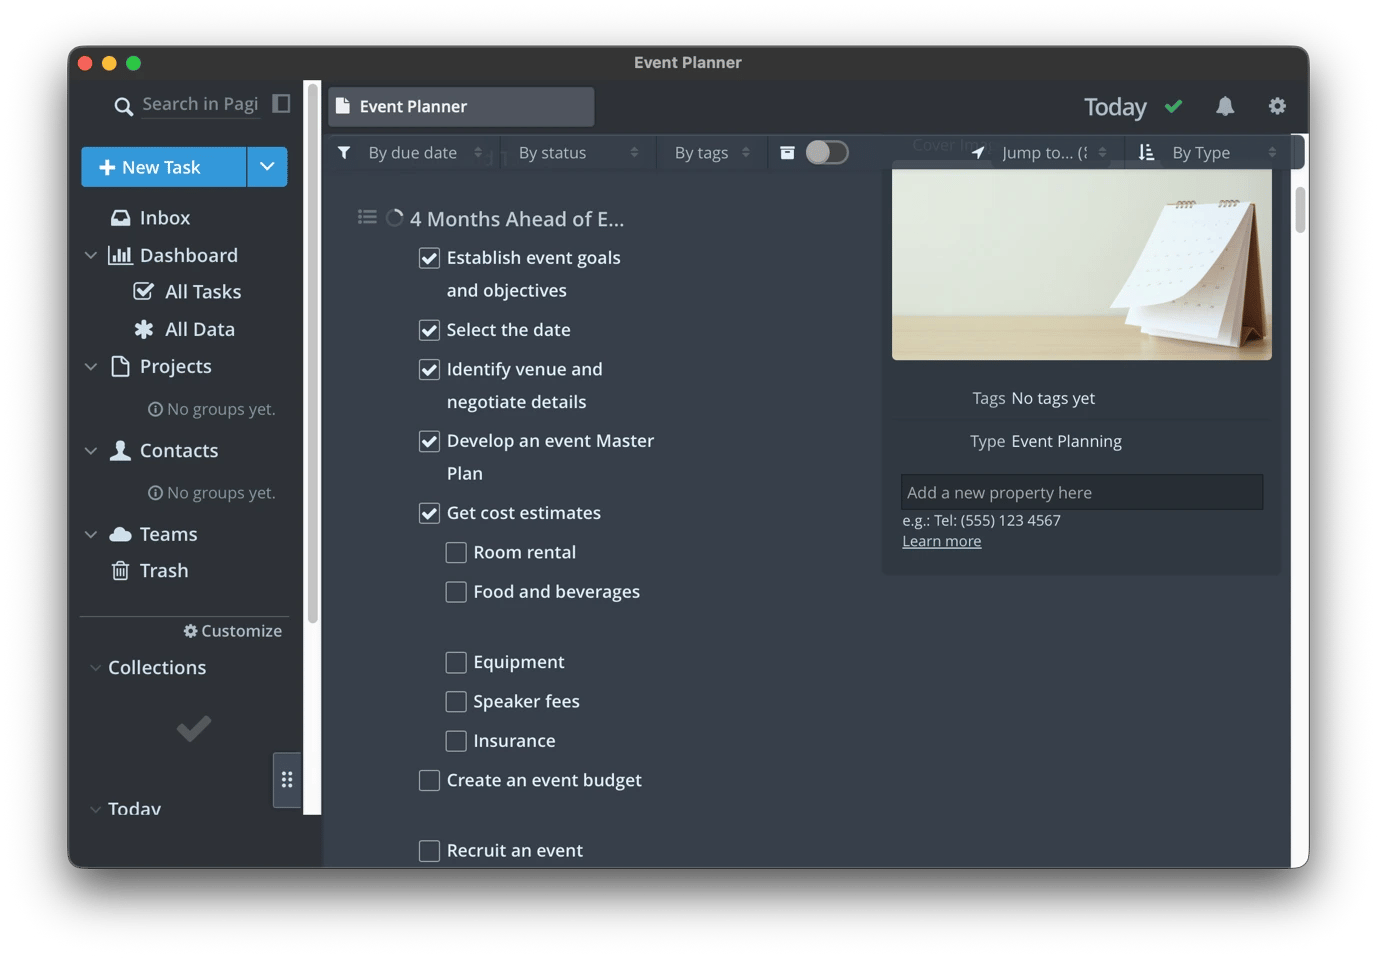Click the Jump to arrow icon

[978, 152]
